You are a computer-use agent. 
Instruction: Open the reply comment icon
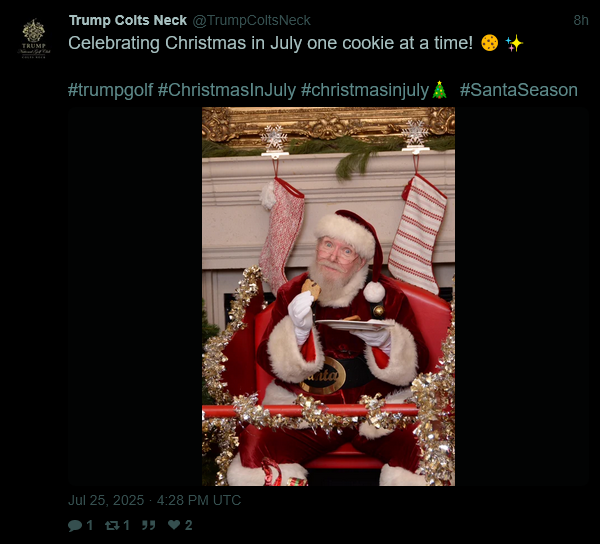tap(75, 525)
